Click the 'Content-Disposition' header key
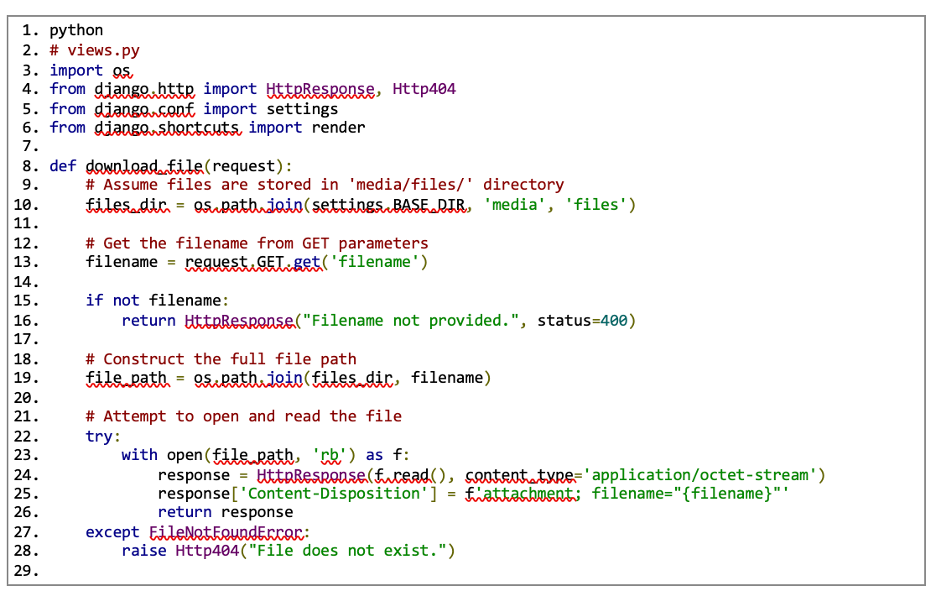936x592 pixels. tap(334, 494)
